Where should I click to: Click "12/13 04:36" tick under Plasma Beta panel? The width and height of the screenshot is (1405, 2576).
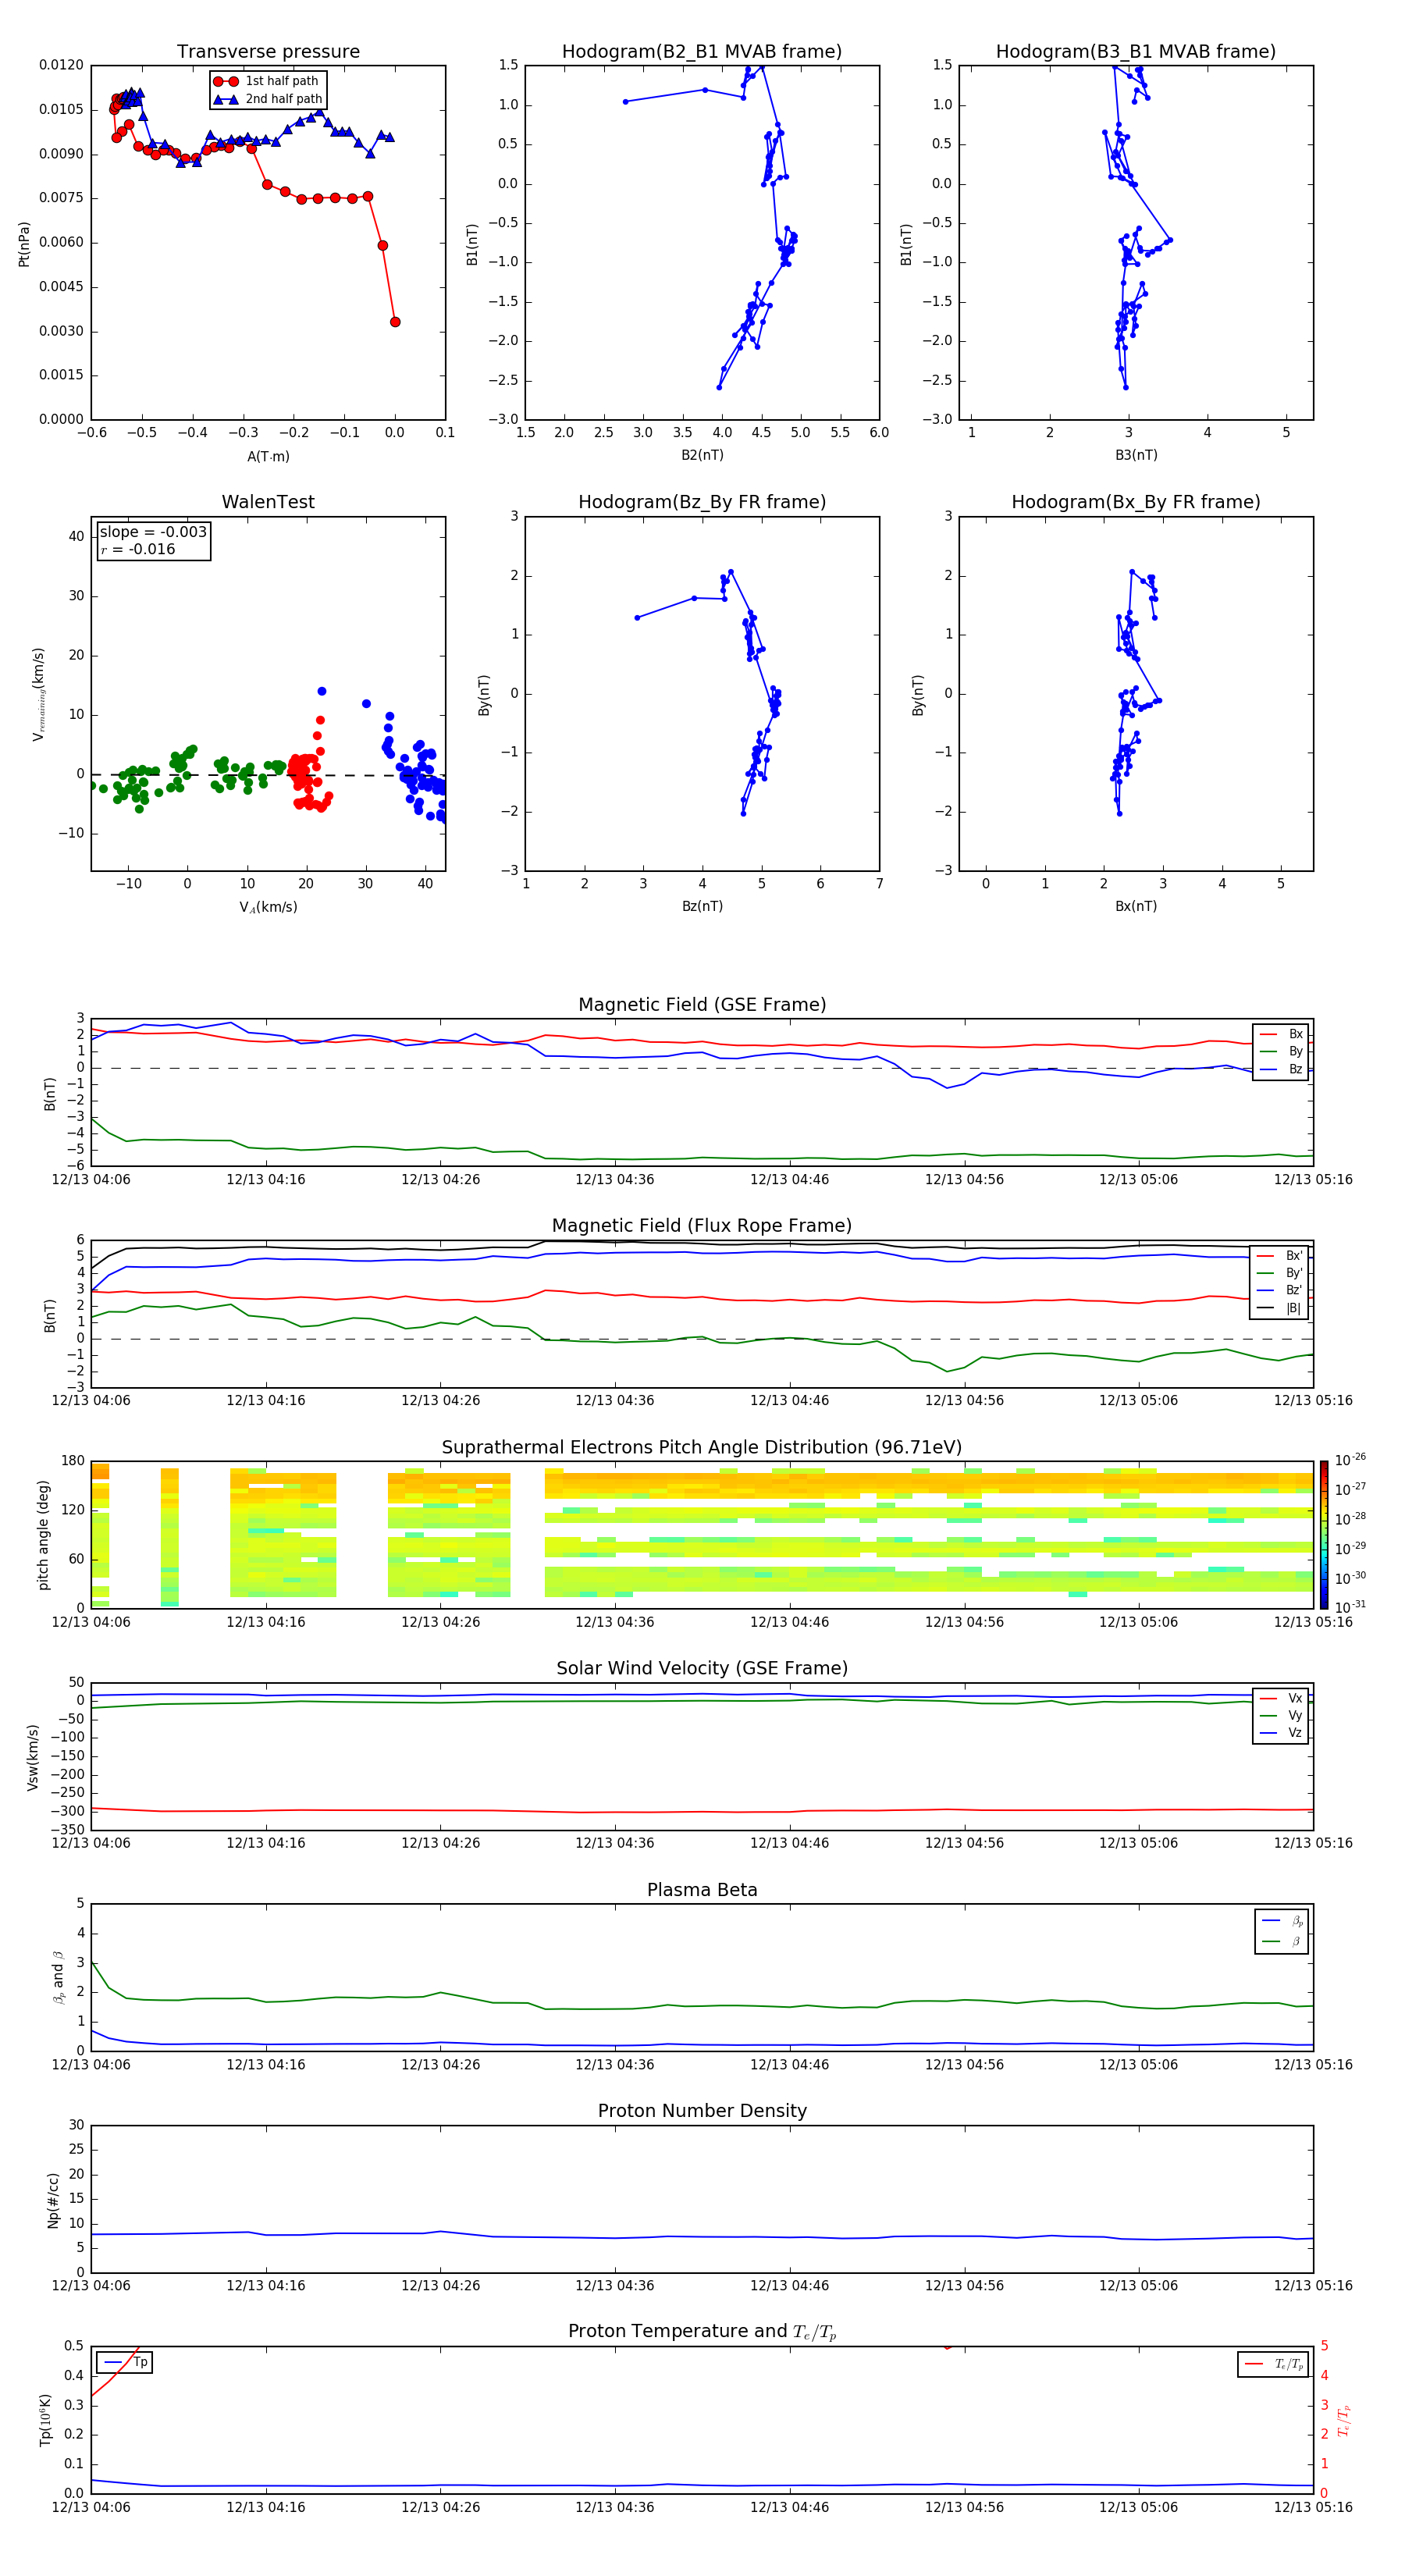click(x=615, y=2065)
